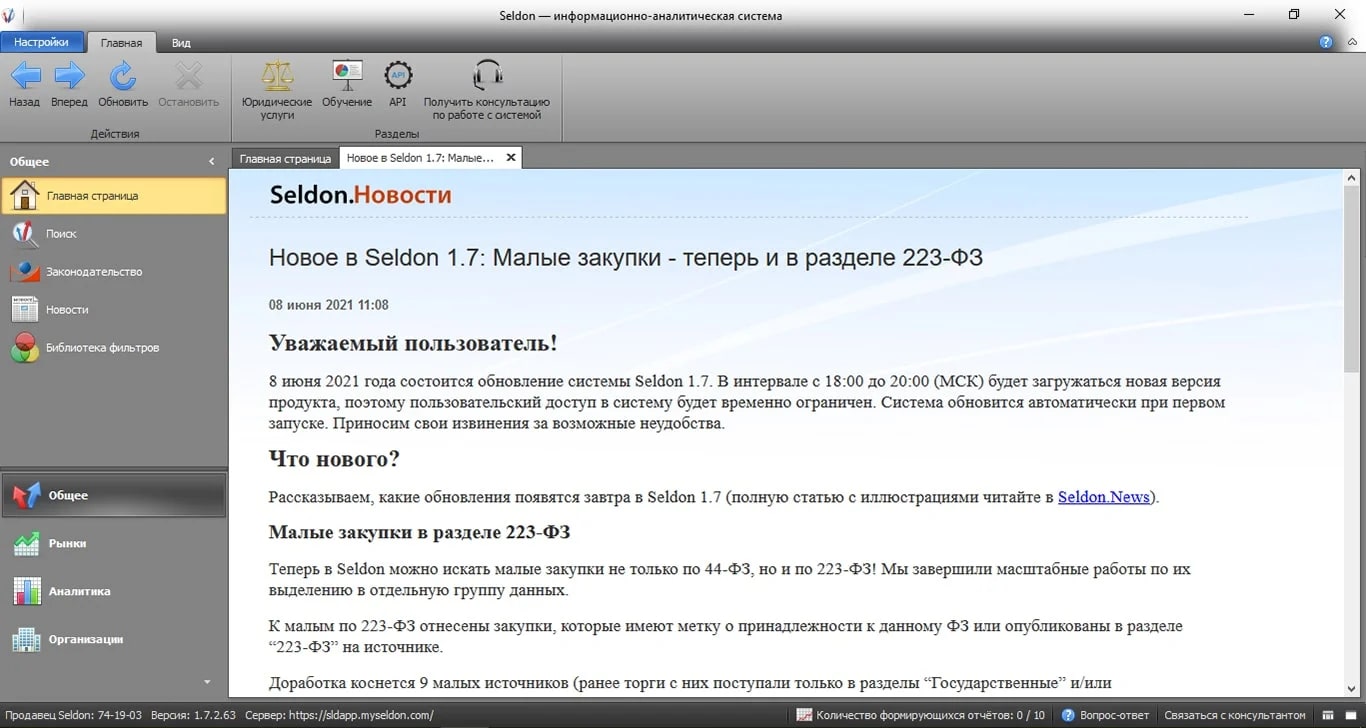Click the vertical scrollbar thumb
The height and width of the screenshot is (728, 1366).
pyautogui.click(x=1351, y=280)
